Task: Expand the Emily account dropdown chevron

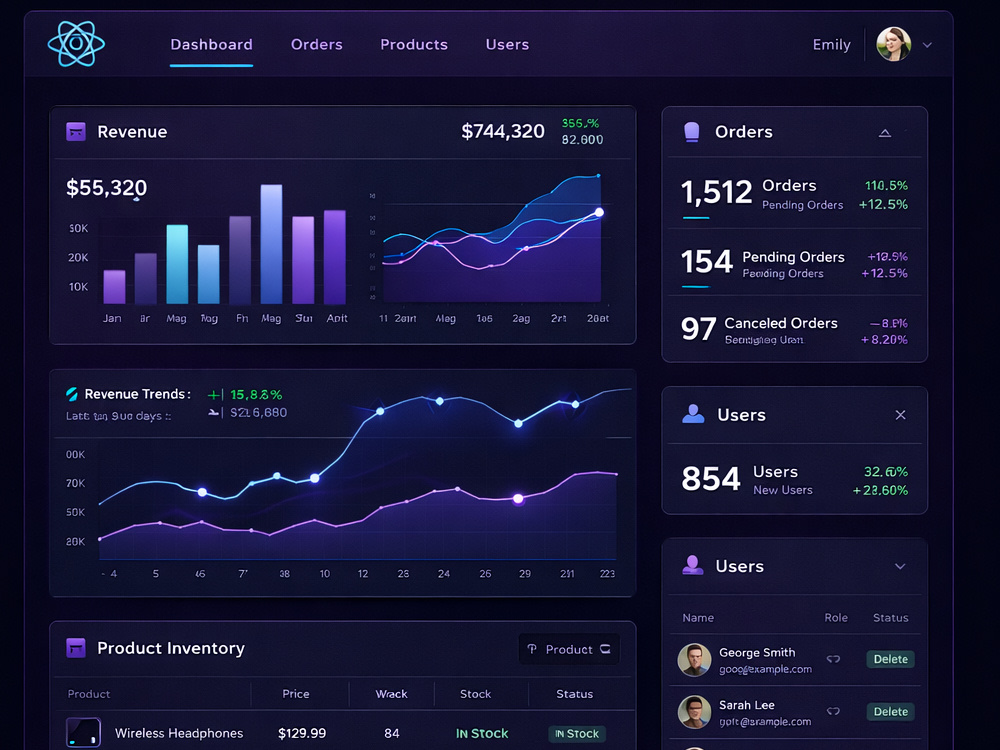Action: tap(927, 45)
